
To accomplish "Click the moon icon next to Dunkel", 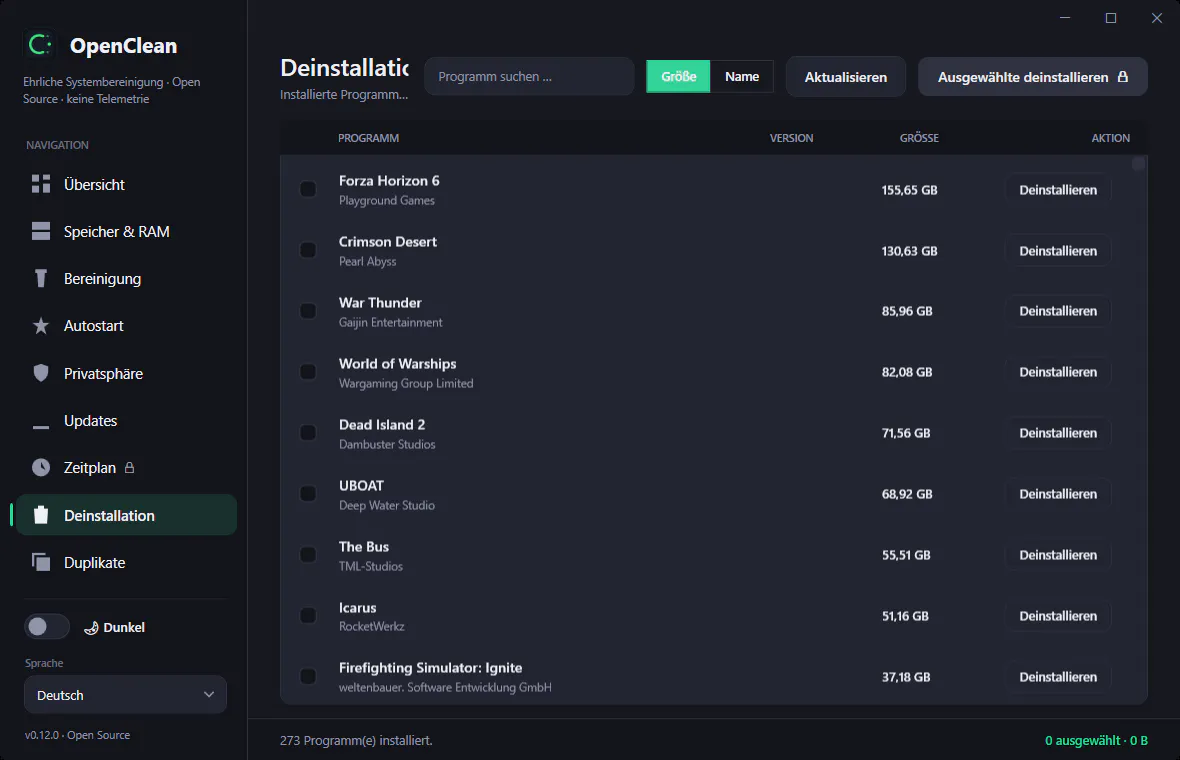I will click(x=91, y=628).
